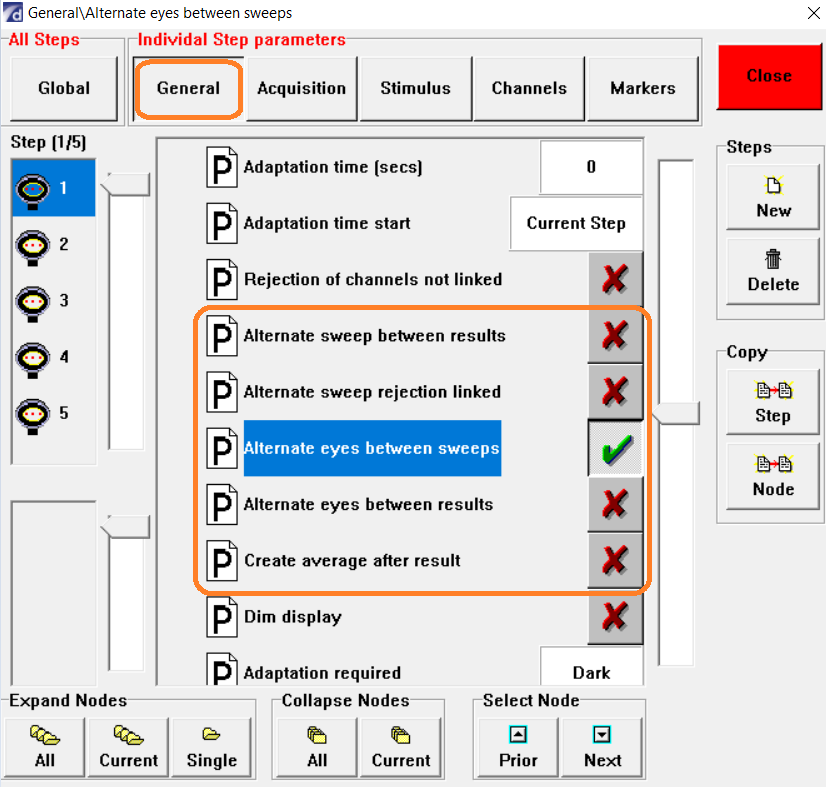Close the window with title bar X
This screenshot has width=826, height=787.
click(813, 13)
